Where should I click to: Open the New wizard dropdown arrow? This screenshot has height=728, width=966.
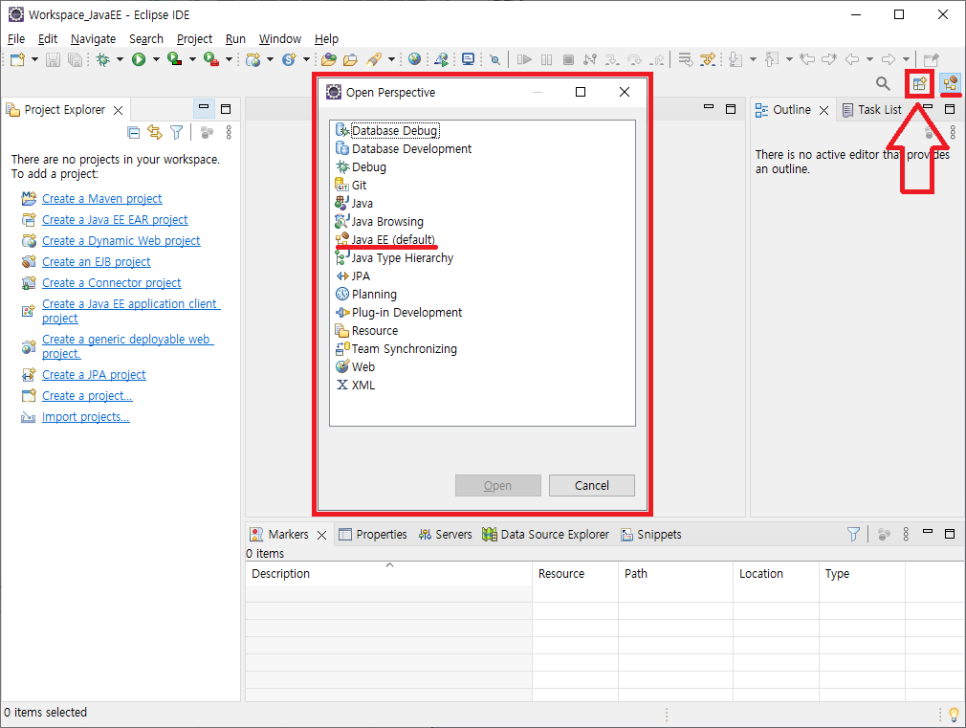(34, 60)
